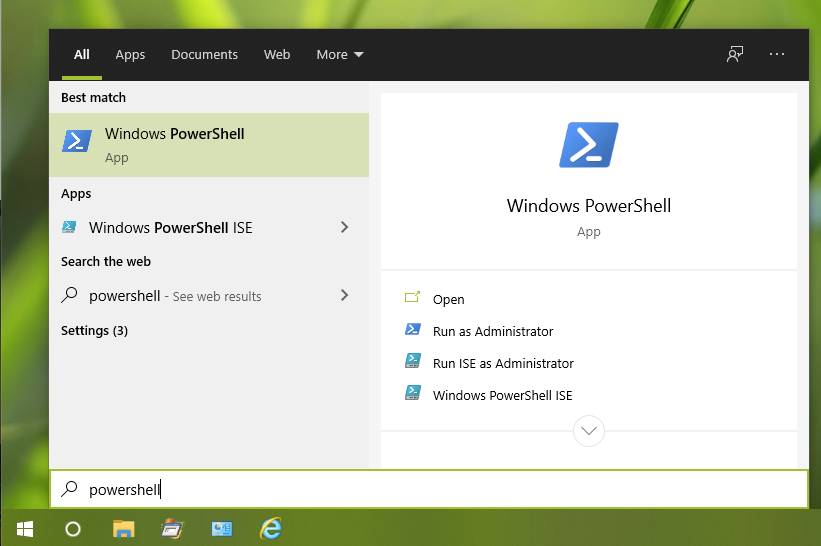
Task: Click Run as Administrator shield icon
Action: 413,329
